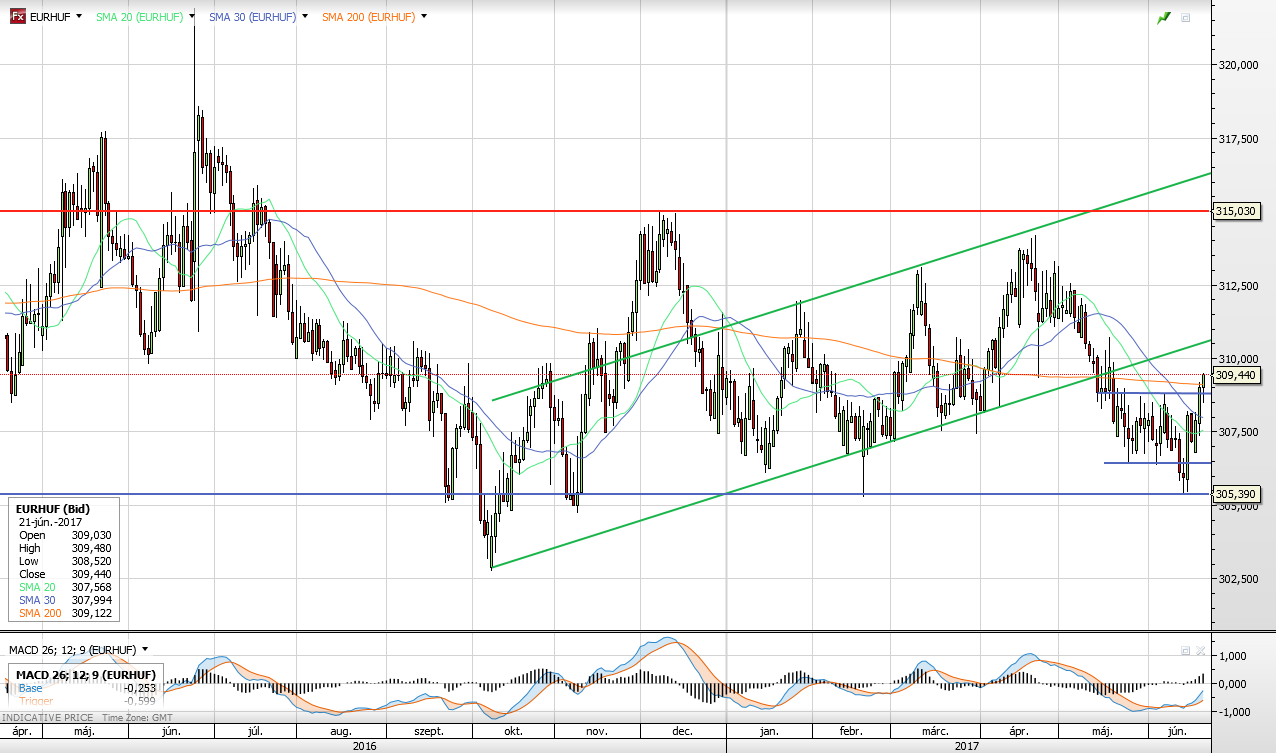Click the 310,000 price axis label

tap(1237, 358)
